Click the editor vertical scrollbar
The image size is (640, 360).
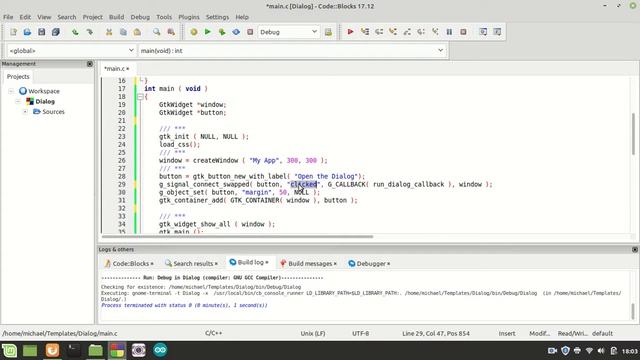633,134
